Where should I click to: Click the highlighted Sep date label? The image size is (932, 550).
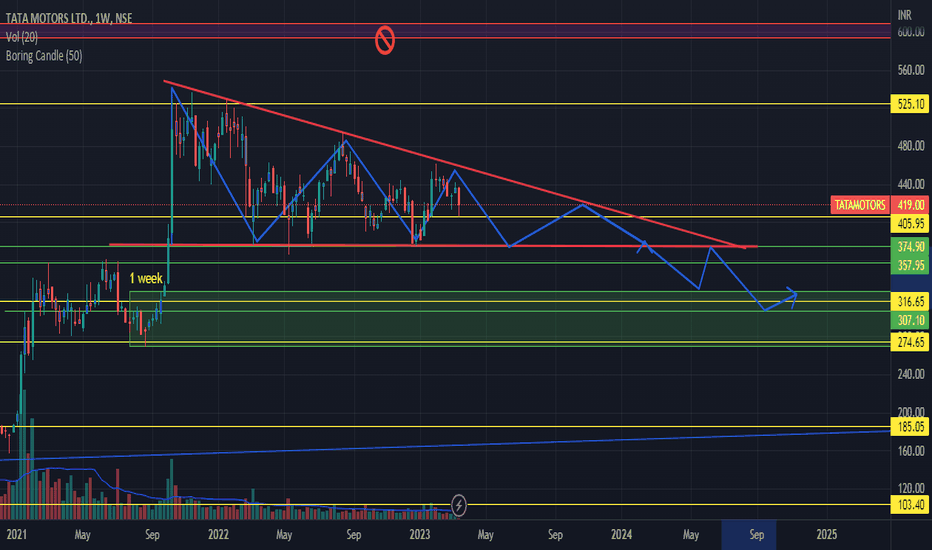click(756, 535)
